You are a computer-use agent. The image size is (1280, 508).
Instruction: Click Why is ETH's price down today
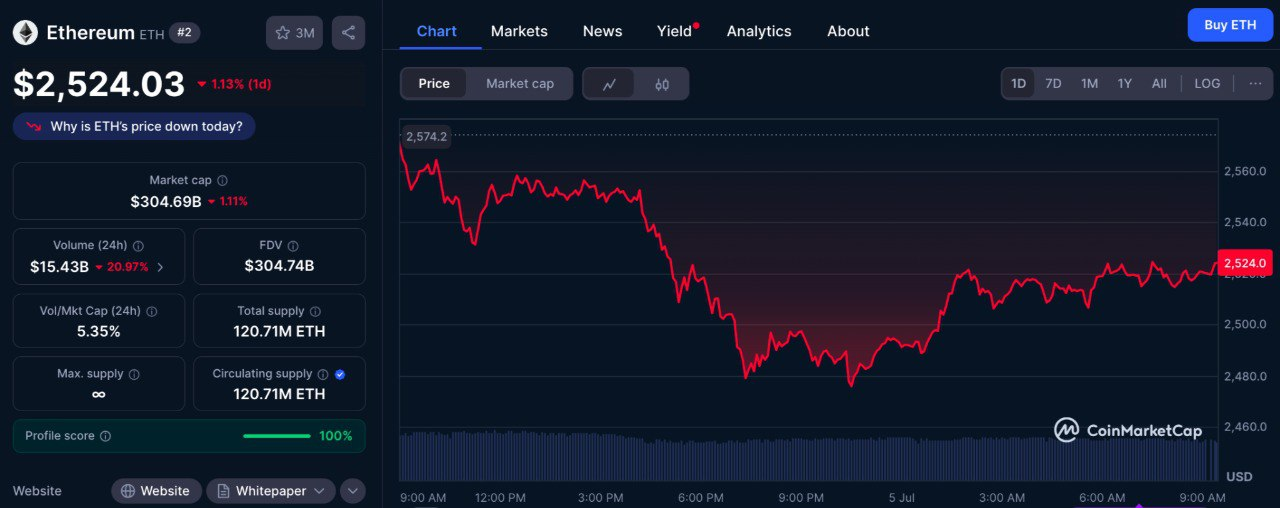click(134, 127)
